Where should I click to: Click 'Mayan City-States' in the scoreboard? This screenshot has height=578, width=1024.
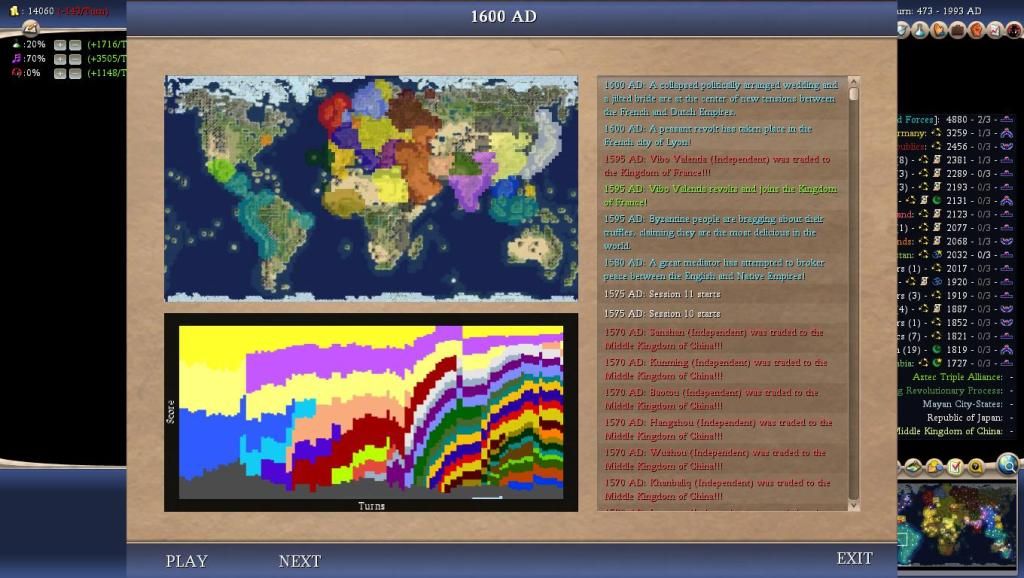tap(963, 404)
